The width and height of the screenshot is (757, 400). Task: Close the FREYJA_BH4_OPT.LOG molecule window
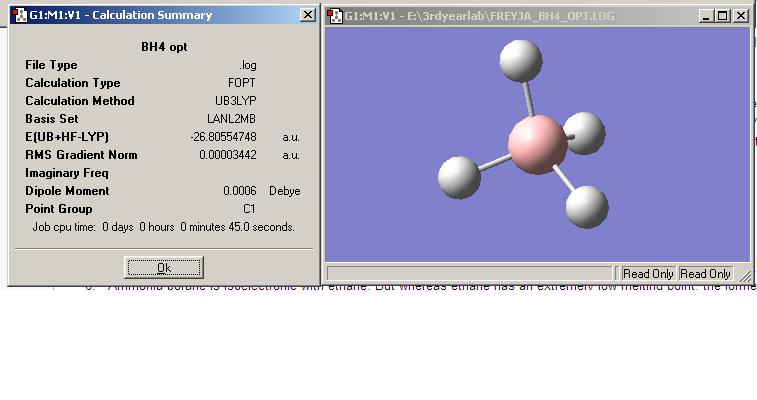click(x=741, y=16)
